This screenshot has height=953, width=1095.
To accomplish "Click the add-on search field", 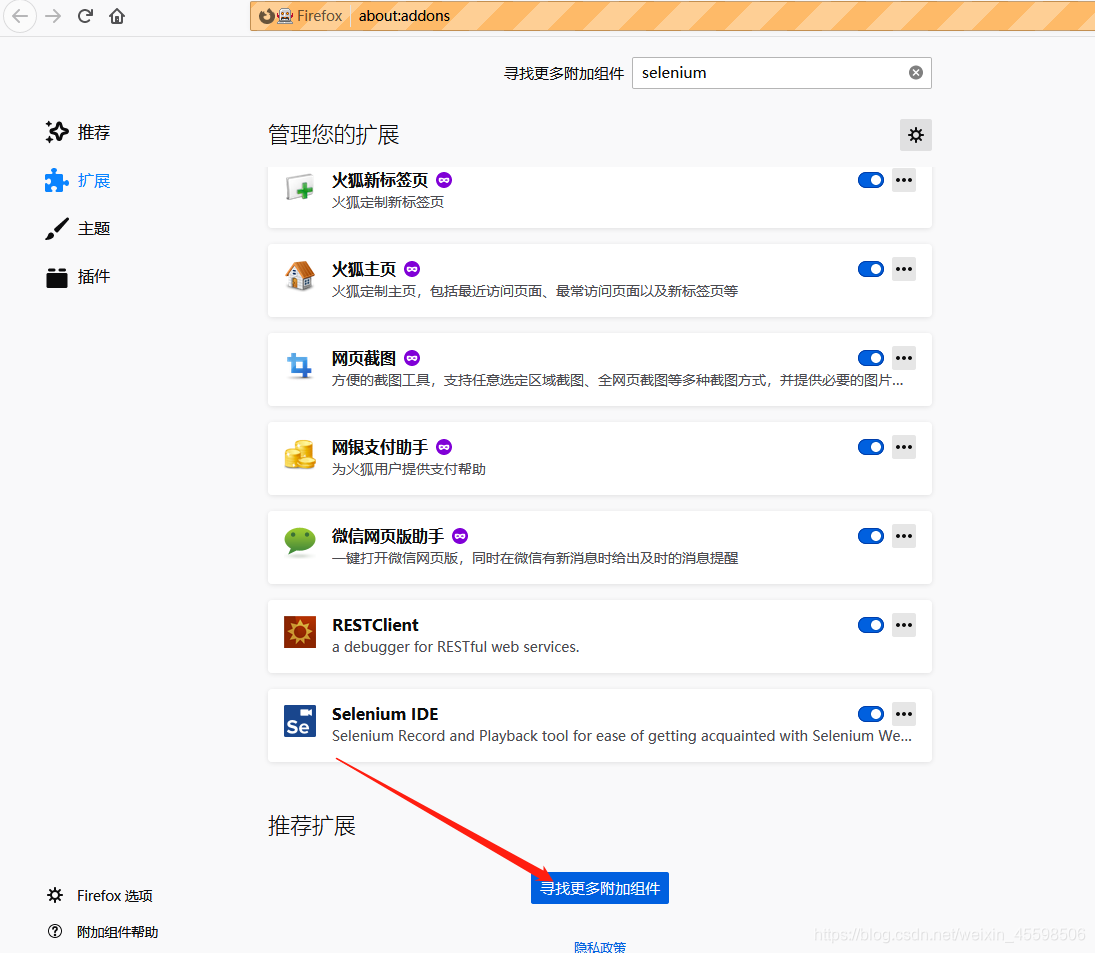I will point(781,73).
